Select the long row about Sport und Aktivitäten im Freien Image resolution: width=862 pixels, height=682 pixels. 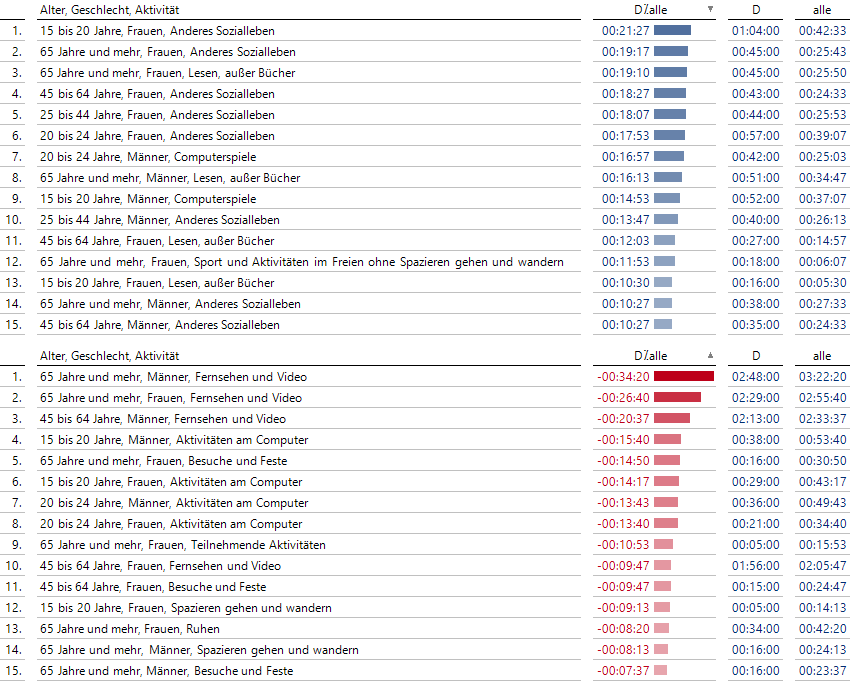301,262
